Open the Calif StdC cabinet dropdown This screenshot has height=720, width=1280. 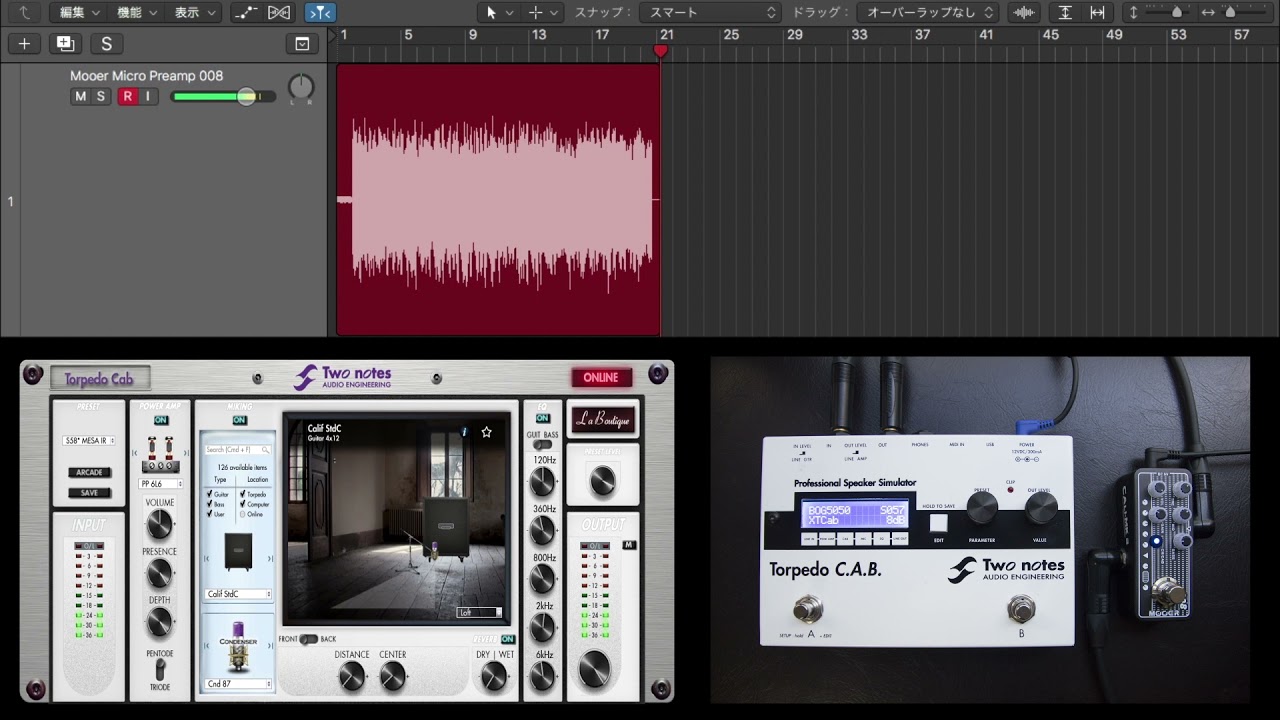pos(238,594)
